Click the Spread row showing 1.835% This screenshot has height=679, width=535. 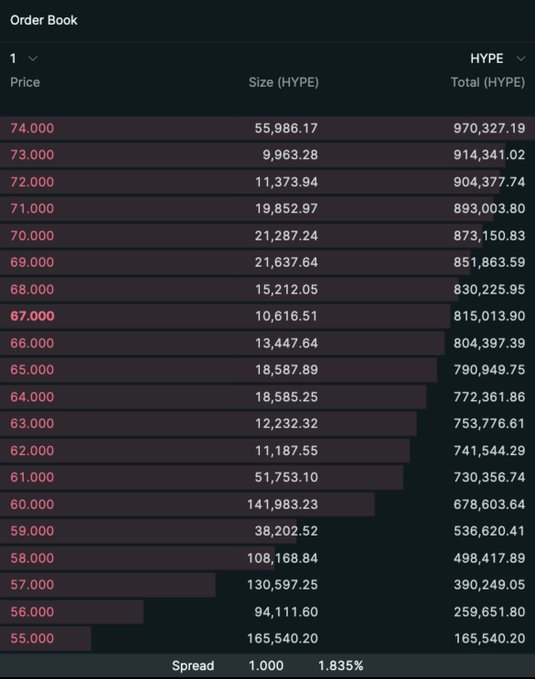267,666
